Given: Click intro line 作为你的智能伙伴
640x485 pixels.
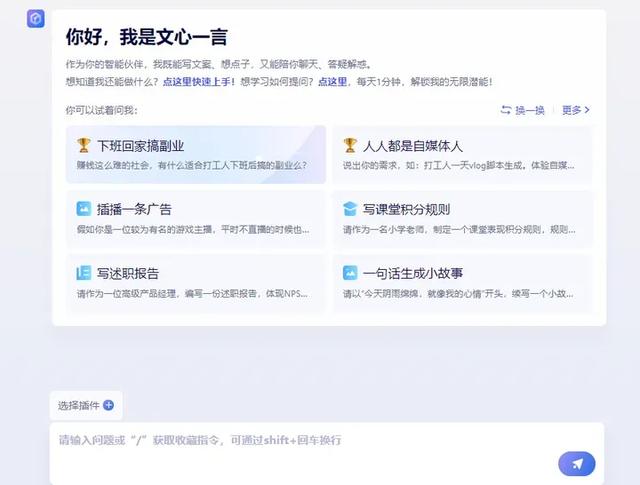Looking at the screenshot, I should tap(219, 64).
